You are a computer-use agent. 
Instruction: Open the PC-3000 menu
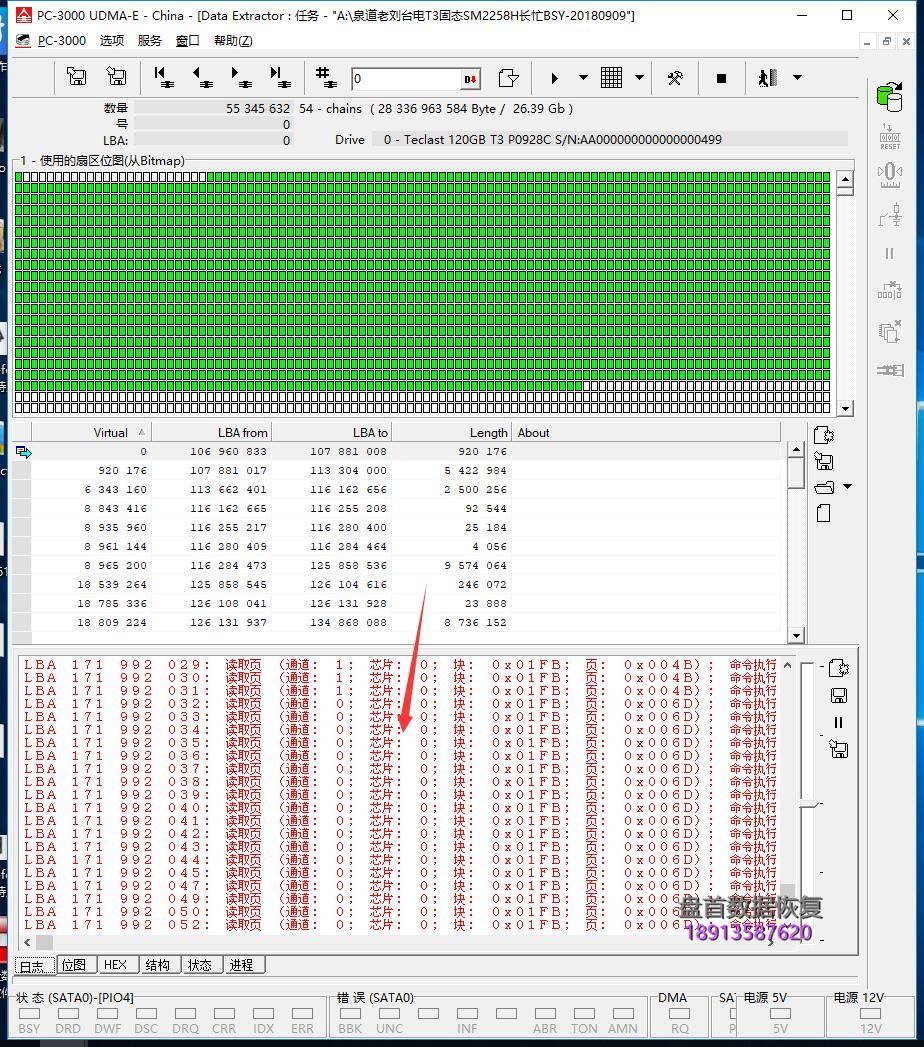click(x=62, y=40)
